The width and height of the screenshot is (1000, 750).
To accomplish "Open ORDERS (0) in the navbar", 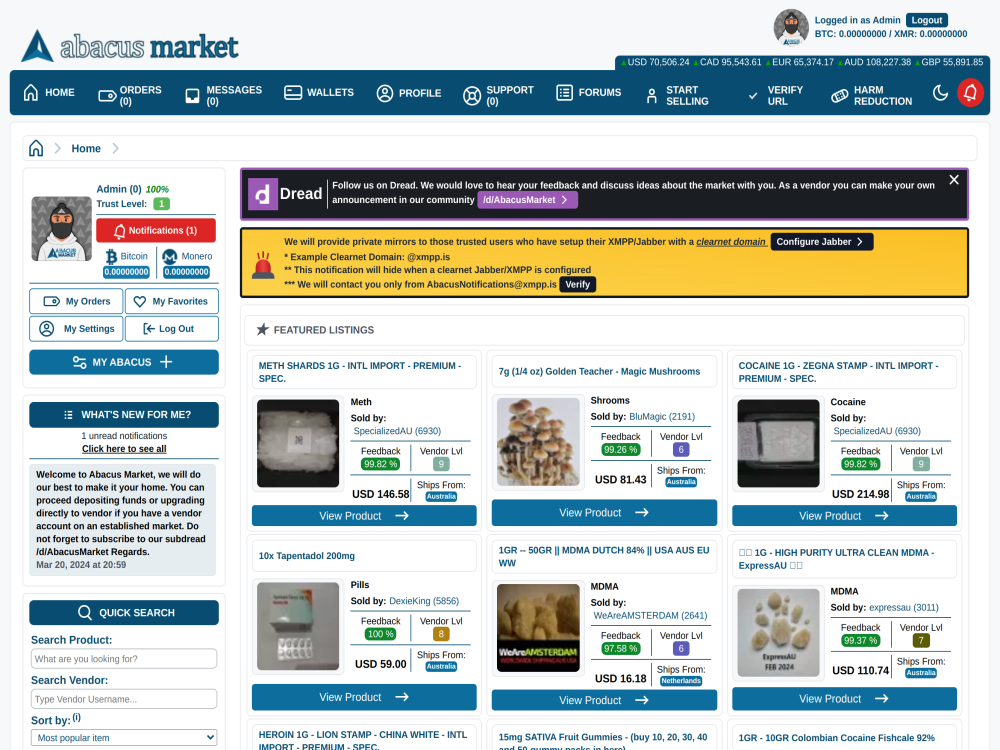I will [x=130, y=96].
